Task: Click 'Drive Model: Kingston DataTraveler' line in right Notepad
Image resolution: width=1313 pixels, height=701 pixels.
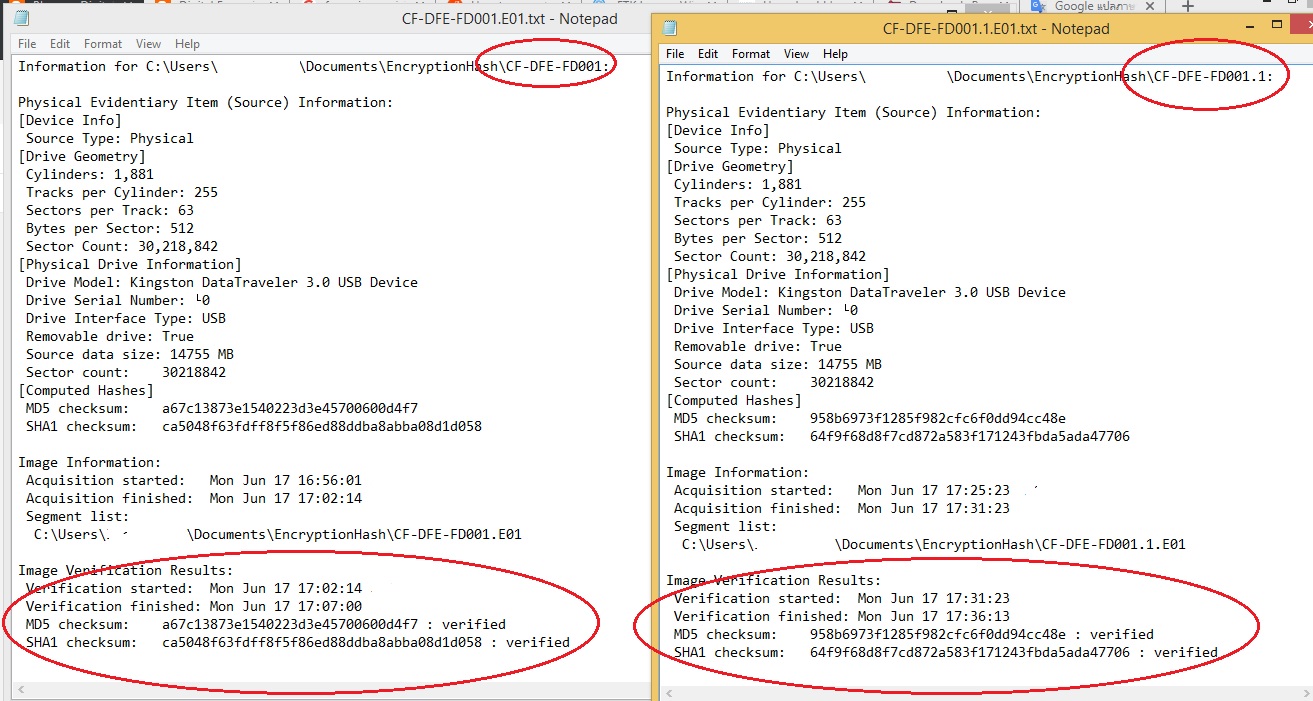Action: point(870,292)
